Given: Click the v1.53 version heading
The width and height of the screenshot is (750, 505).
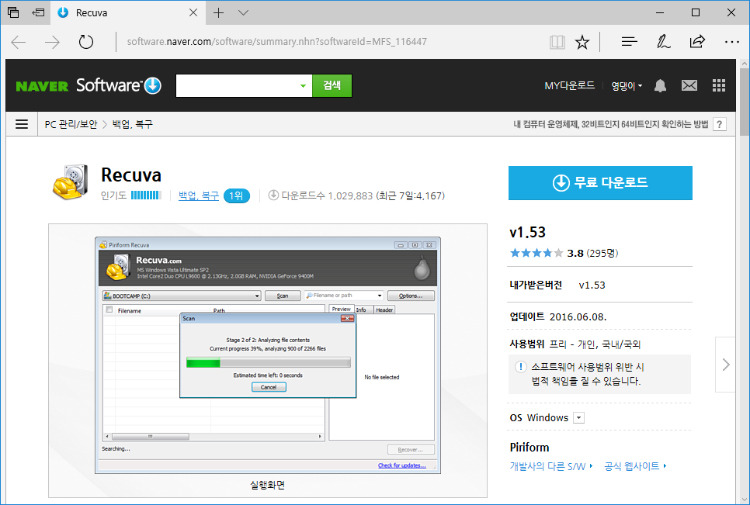Looking at the screenshot, I should click(x=527, y=232).
